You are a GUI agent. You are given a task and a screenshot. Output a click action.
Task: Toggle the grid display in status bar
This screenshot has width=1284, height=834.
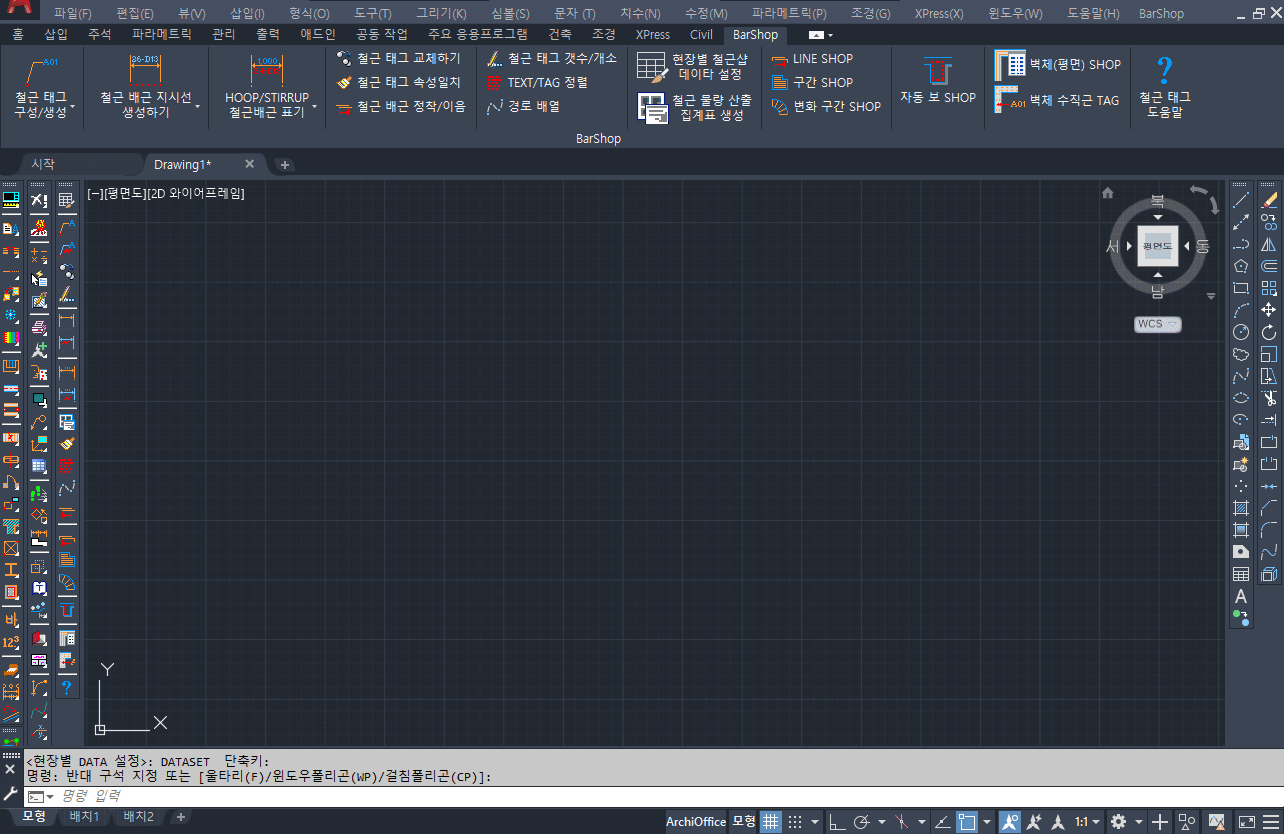[x=770, y=822]
